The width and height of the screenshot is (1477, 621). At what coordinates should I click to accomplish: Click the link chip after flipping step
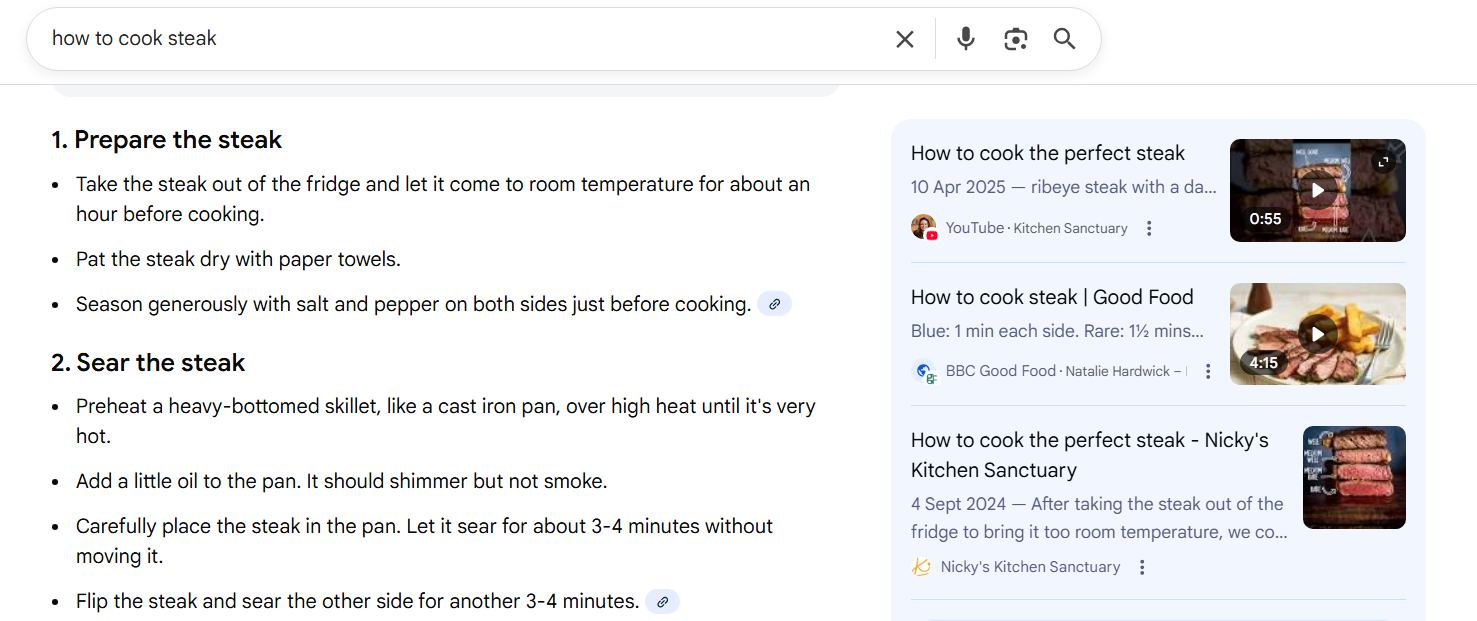coord(662,601)
